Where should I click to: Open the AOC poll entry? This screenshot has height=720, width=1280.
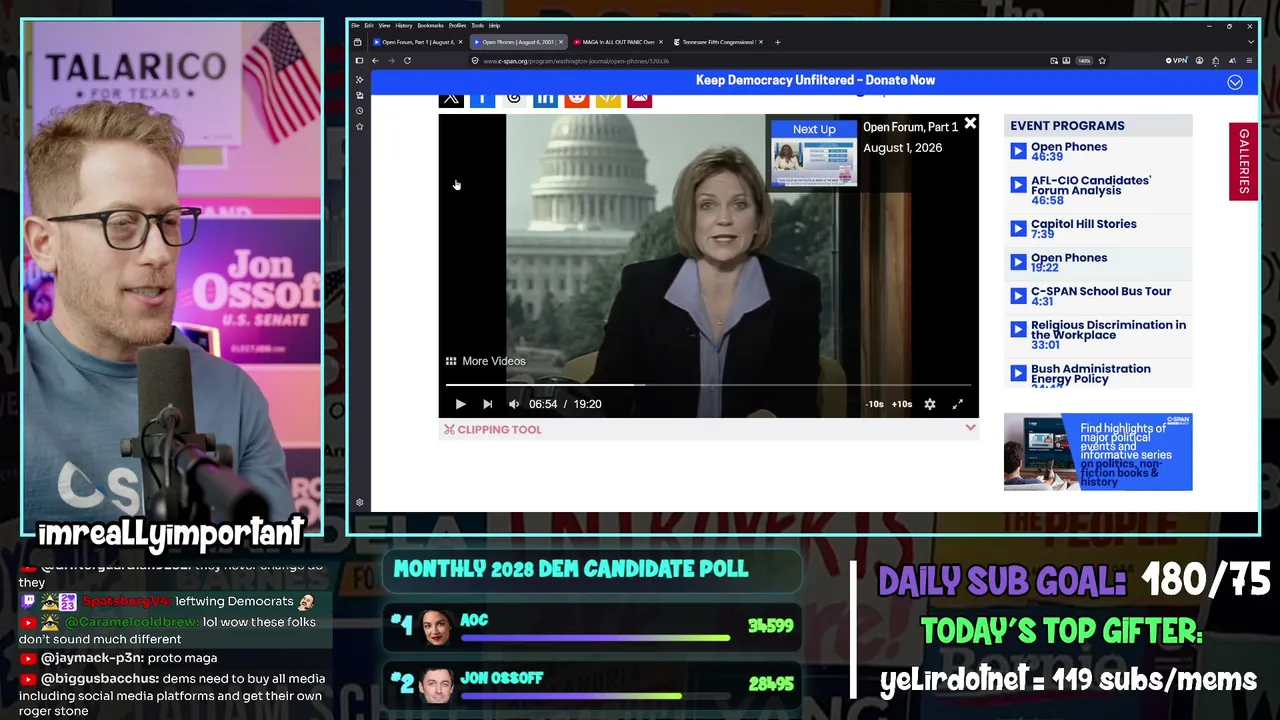pyautogui.click(x=592, y=627)
